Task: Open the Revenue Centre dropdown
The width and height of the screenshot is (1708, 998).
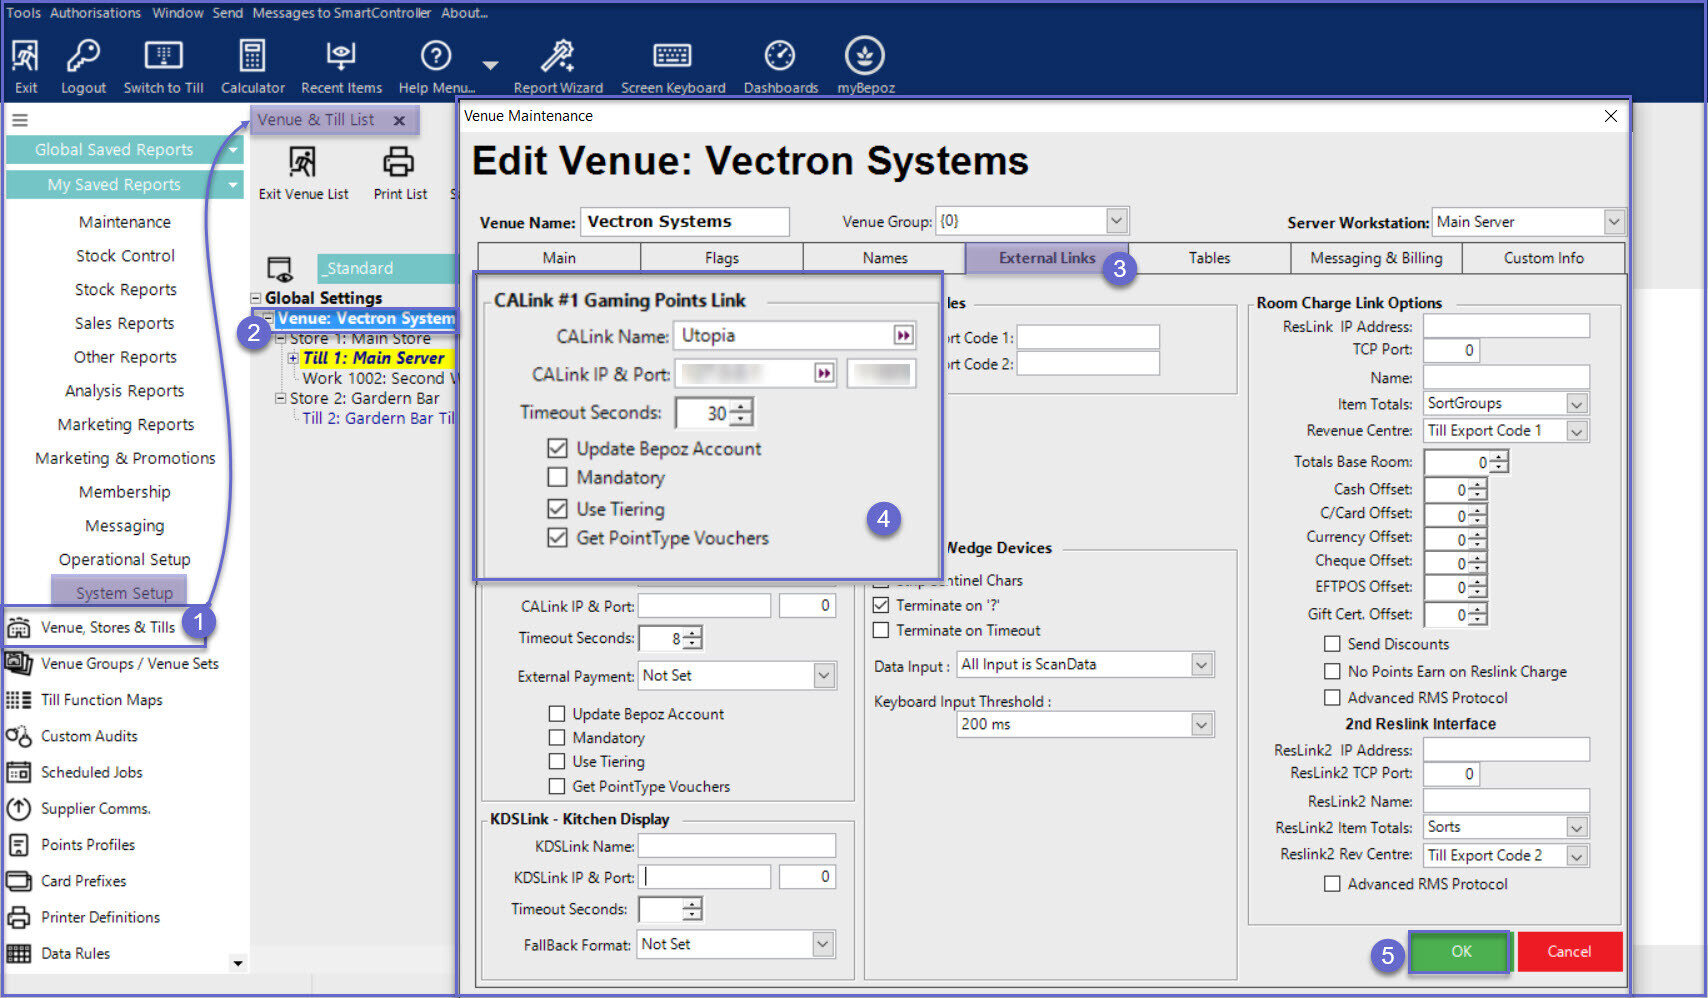Action: point(1576,431)
